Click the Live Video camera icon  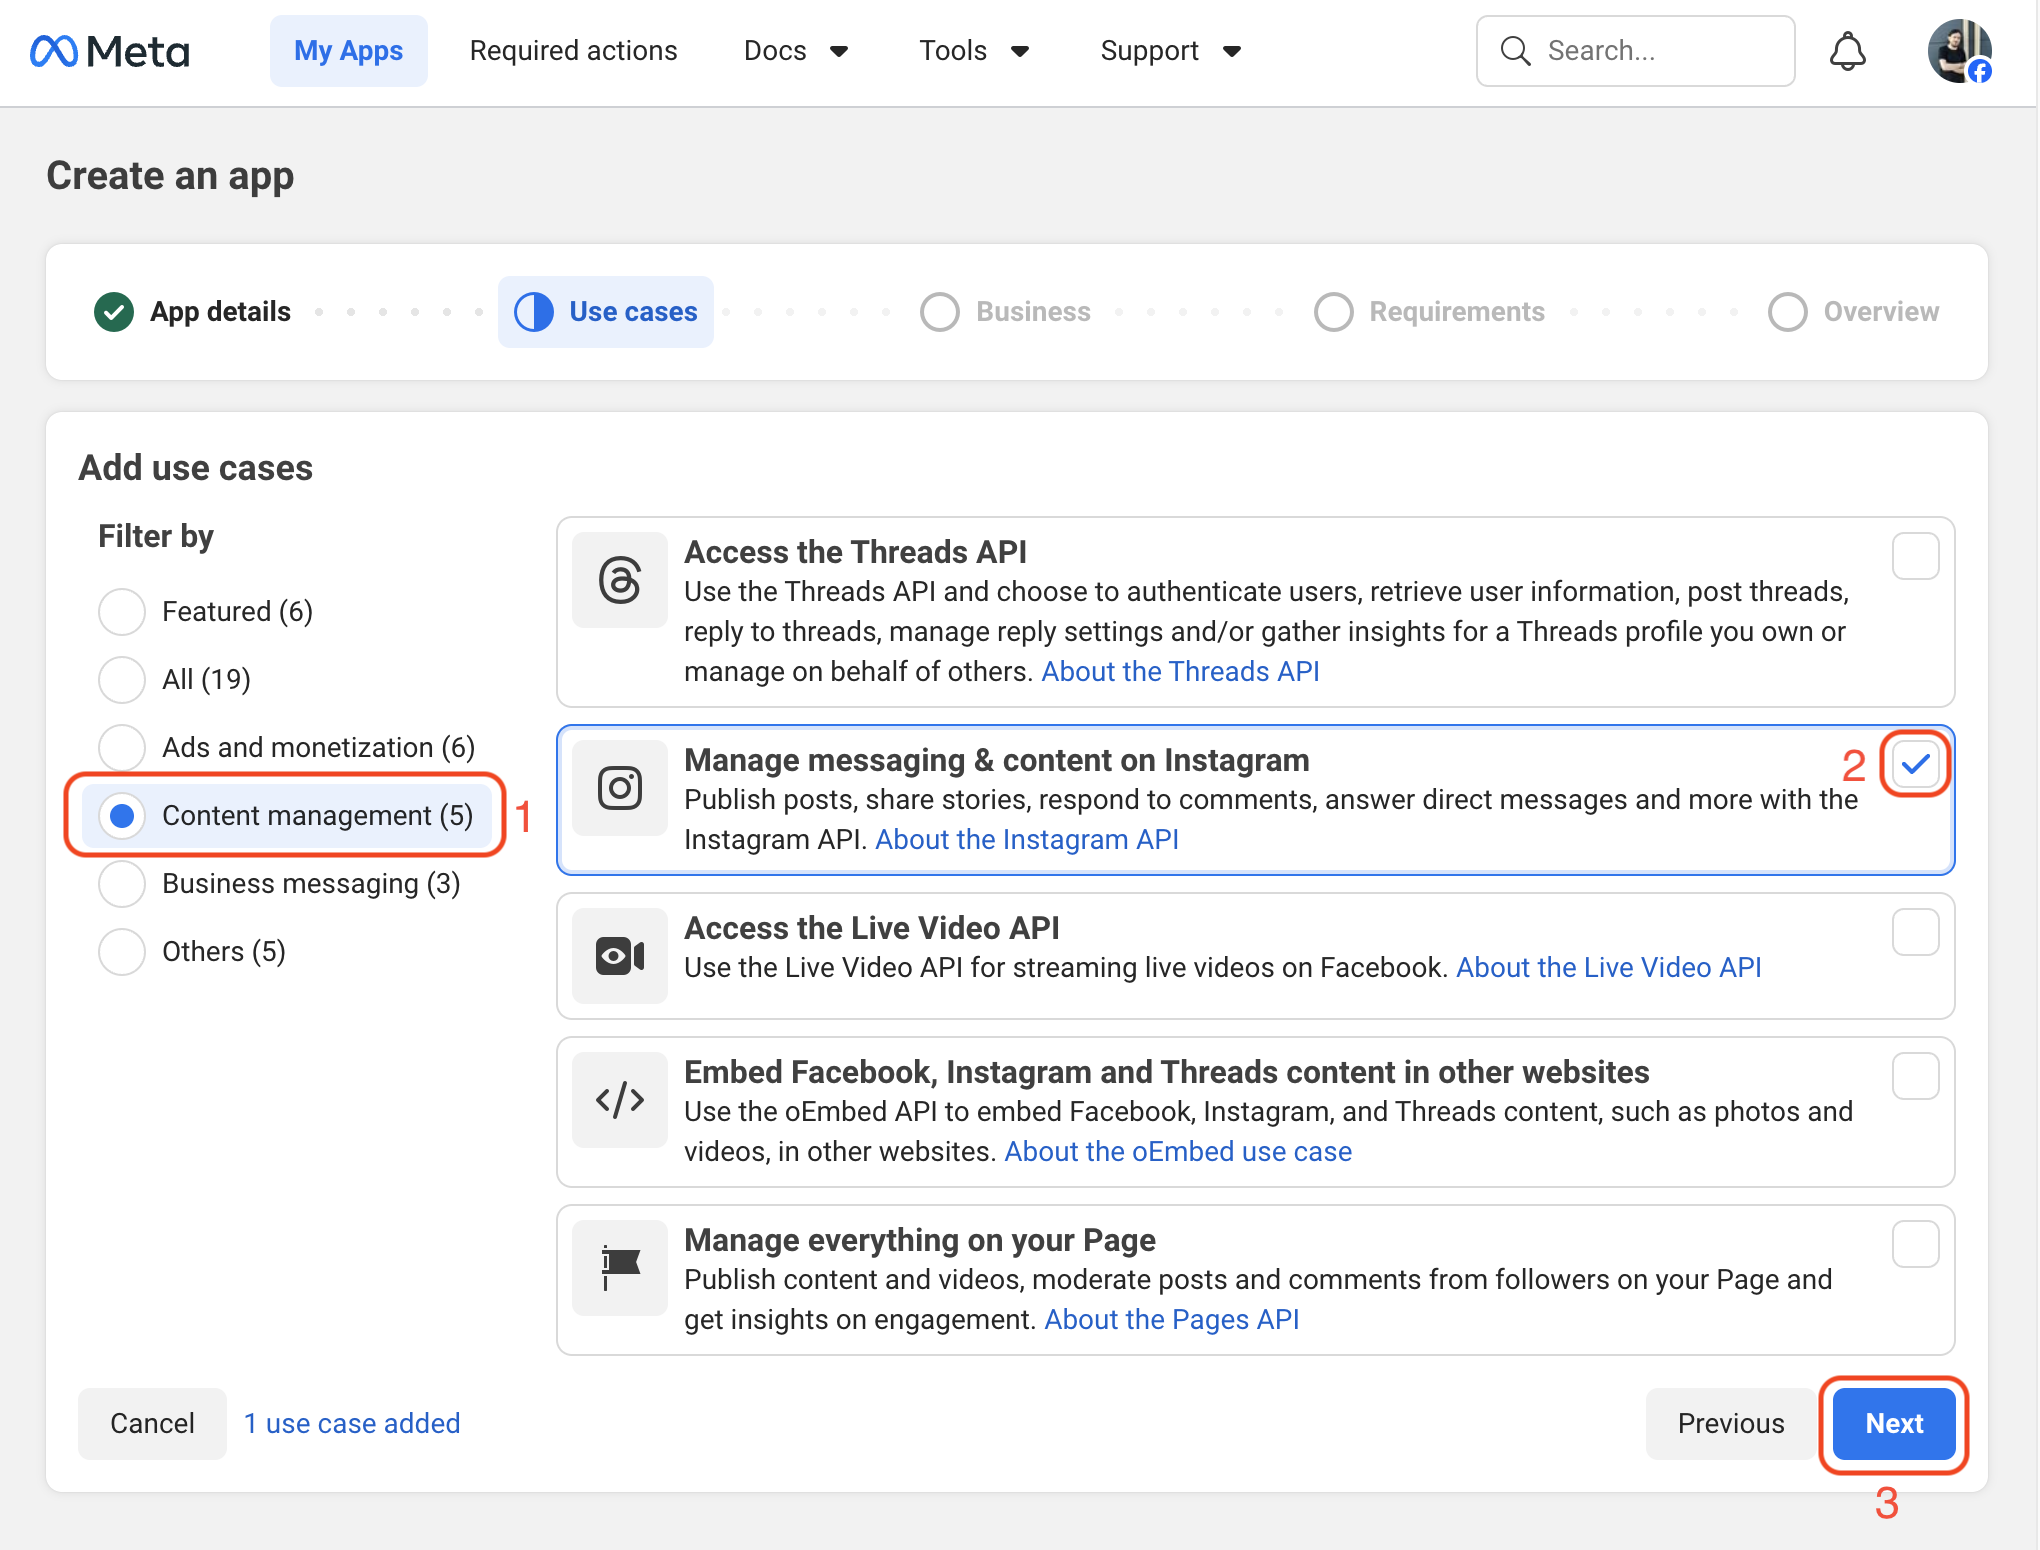click(620, 956)
